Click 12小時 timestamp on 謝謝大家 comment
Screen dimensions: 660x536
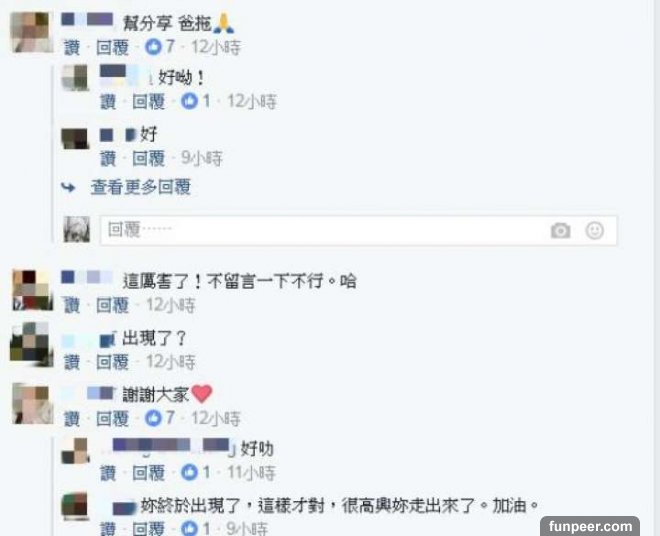point(216,419)
